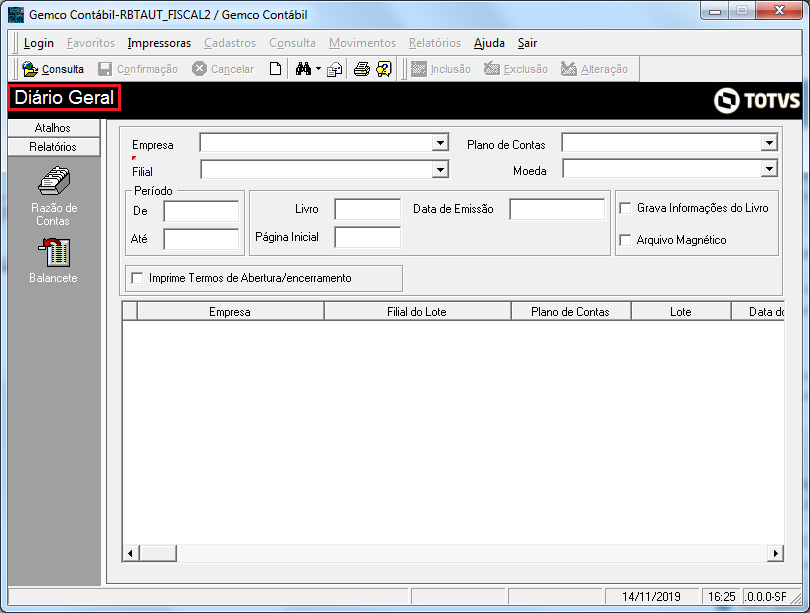
Task: Click the Página Inicial input field
Action: point(368,237)
